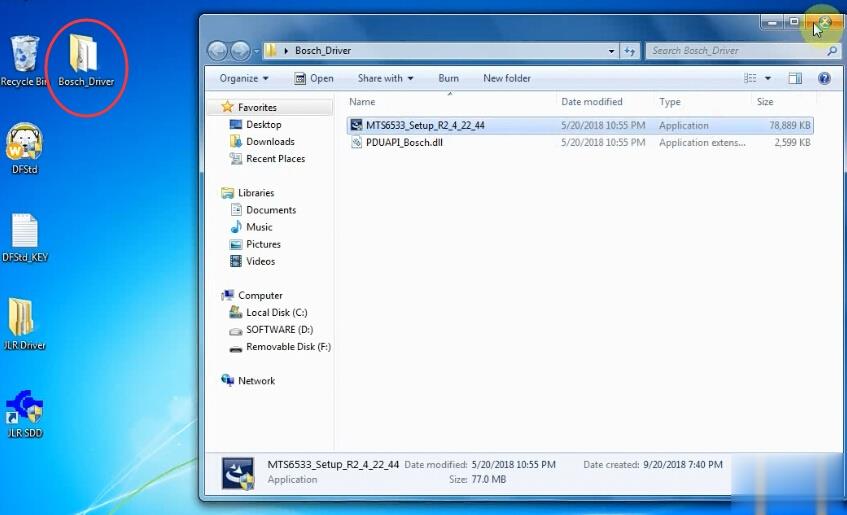Click the Date modified value in details pane
Screen dimensions: 847x515
click(x=513, y=465)
